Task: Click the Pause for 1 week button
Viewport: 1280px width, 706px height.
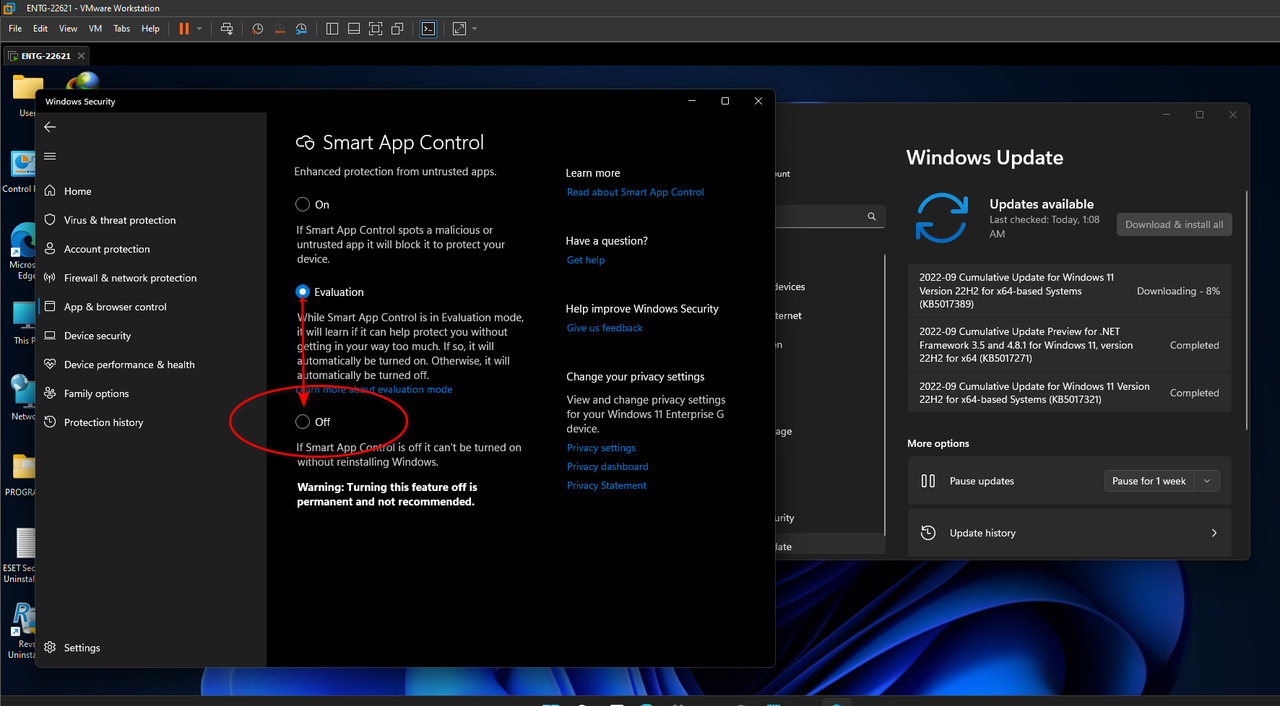Action: point(1149,481)
